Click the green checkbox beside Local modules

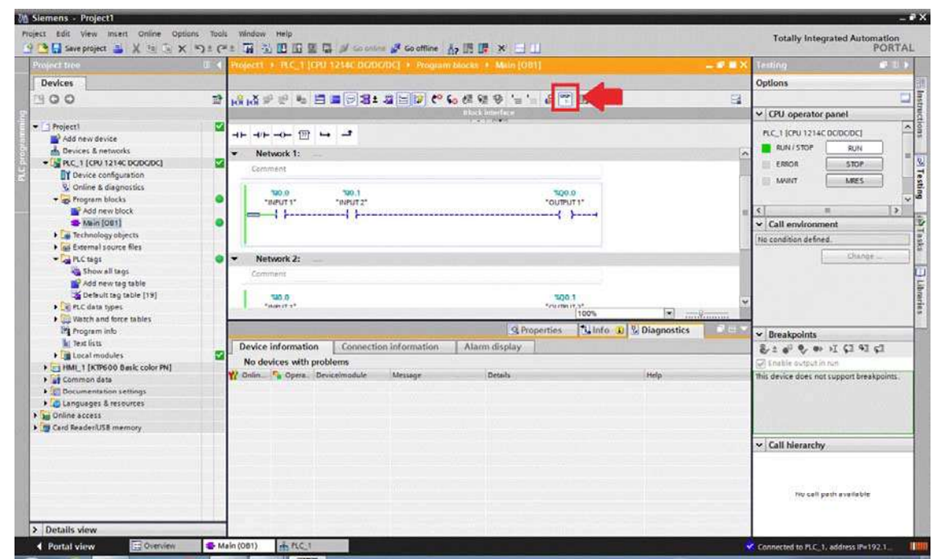pos(219,355)
